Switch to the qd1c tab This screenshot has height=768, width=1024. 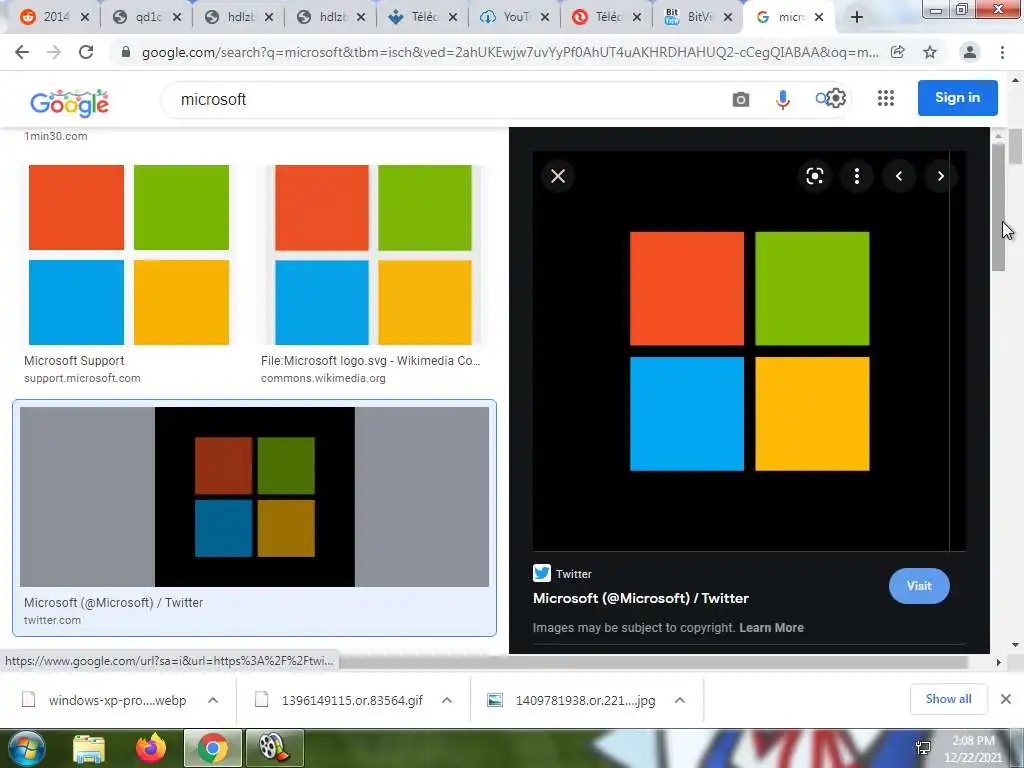146,18
